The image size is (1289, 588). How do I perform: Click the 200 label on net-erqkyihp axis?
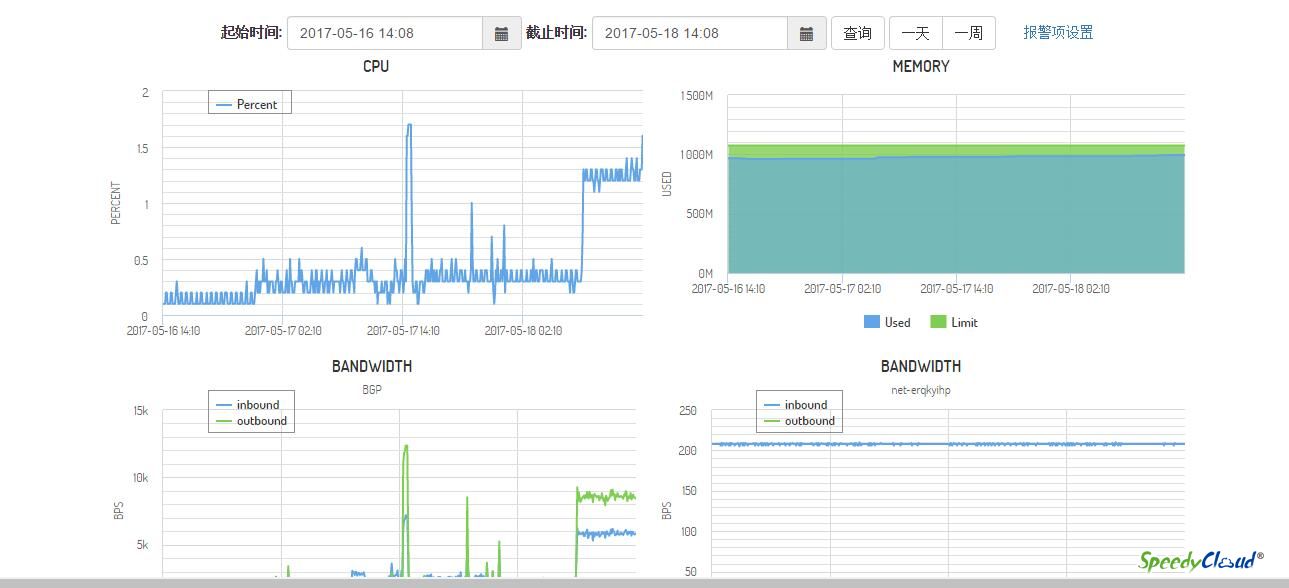(687, 451)
